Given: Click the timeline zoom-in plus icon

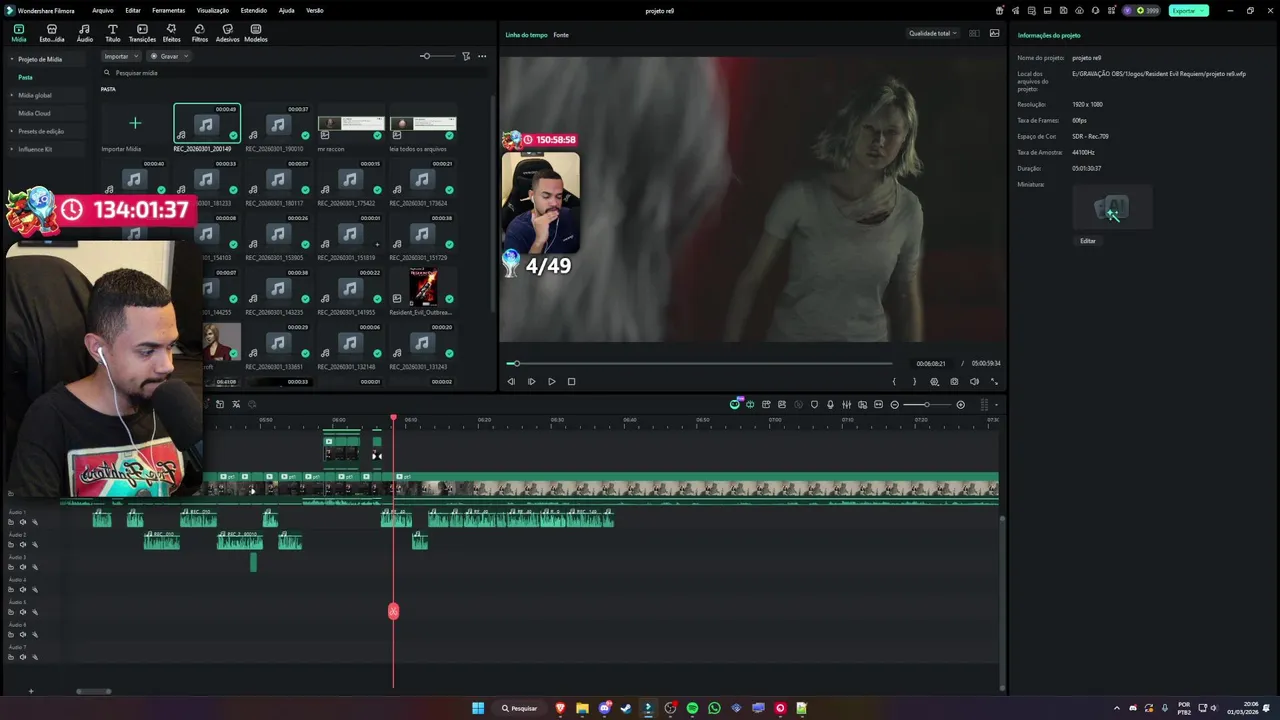Looking at the screenshot, I should click(960, 404).
